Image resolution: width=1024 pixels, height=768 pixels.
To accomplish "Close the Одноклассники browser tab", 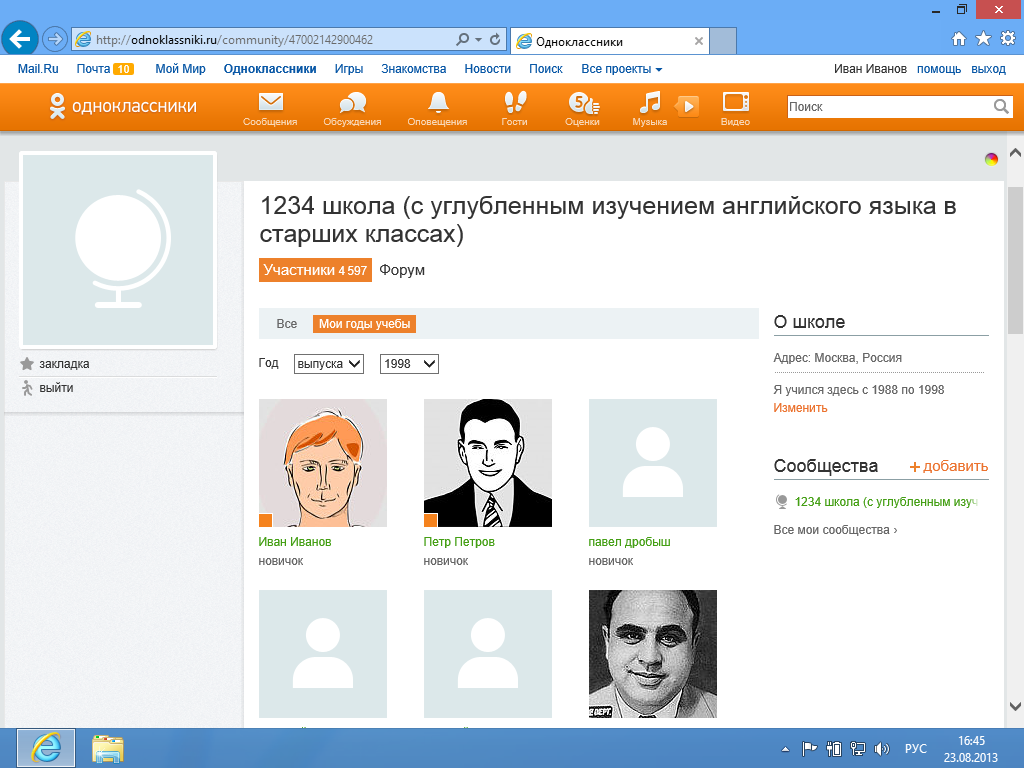I will (699, 41).
